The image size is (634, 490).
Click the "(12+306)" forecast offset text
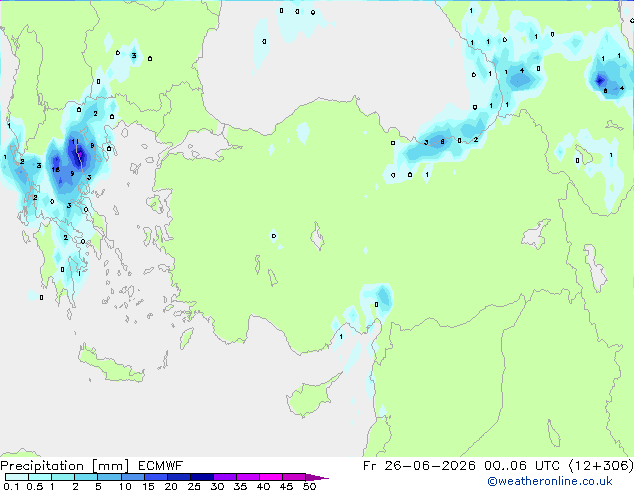[601, 466]
